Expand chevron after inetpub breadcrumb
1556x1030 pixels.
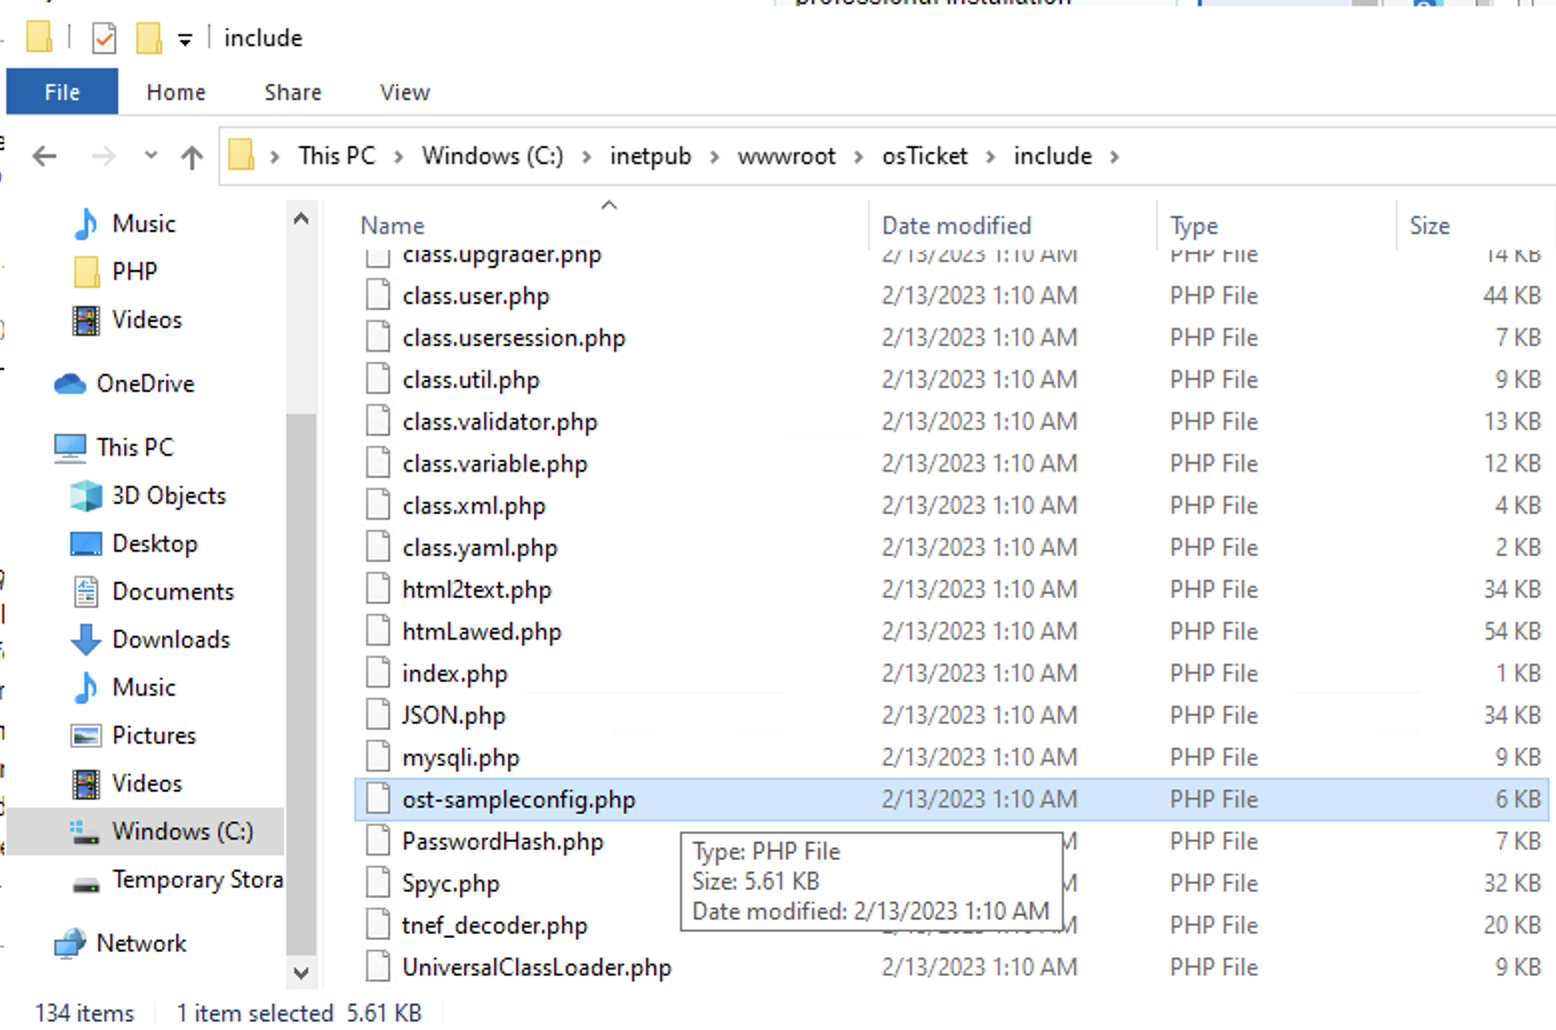714,157
